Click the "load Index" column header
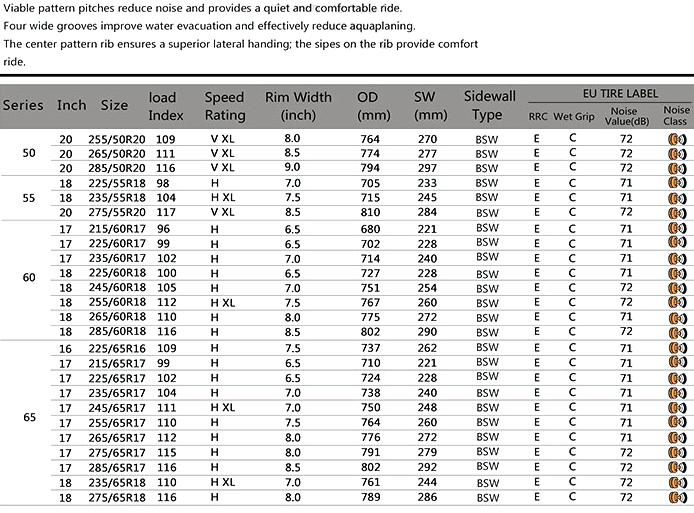Viewport: 694px width, 513px height. pos(166,106)
